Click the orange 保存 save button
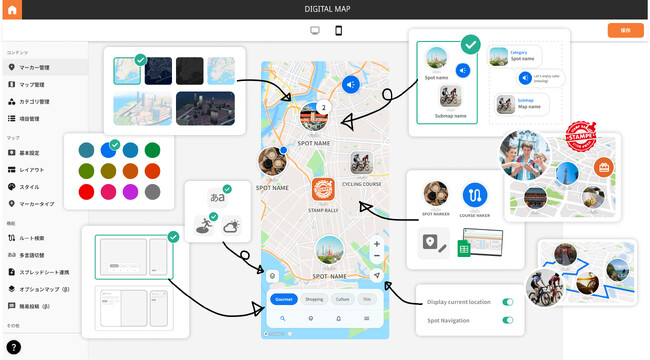Image resolution: width=650 pixels, height=360 pixels. pyautogui.click(x=626, y=30)
